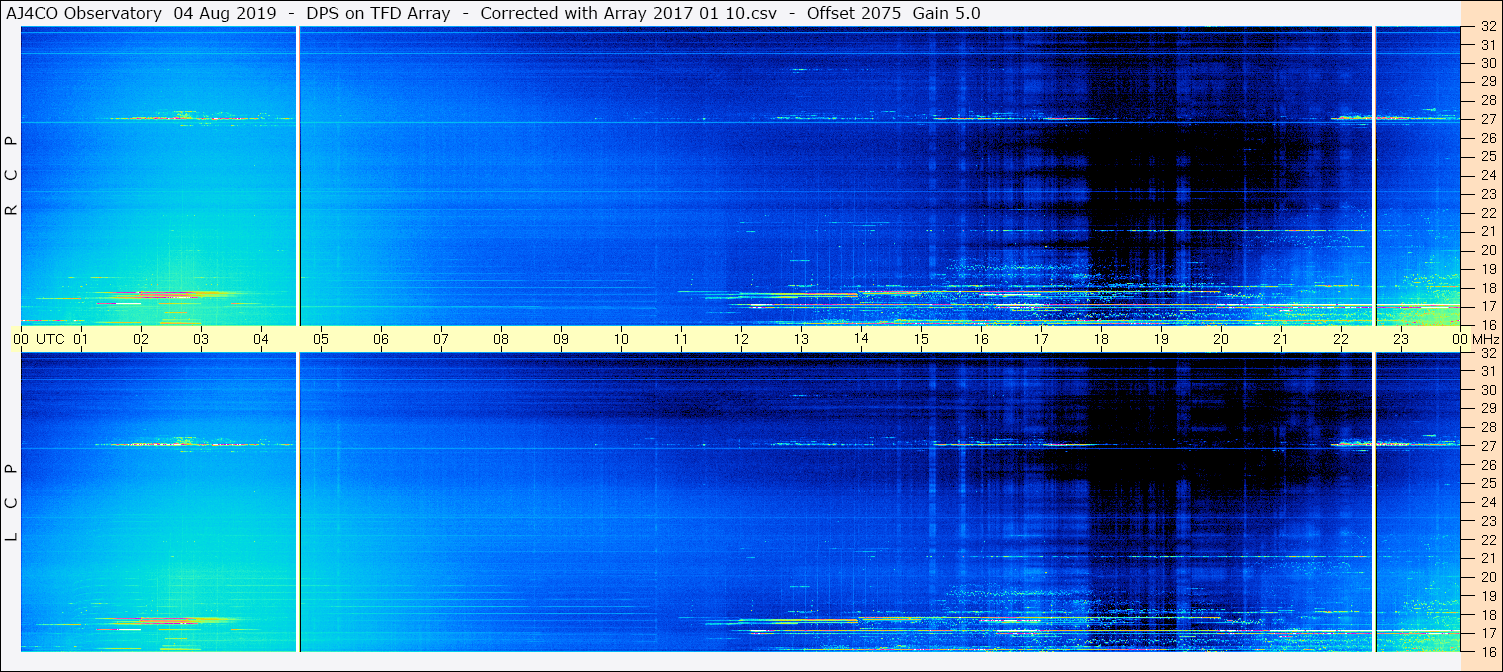Screen dimensions: 1503x672
Task: Click the RCP axis label
Action: [11, 176]
